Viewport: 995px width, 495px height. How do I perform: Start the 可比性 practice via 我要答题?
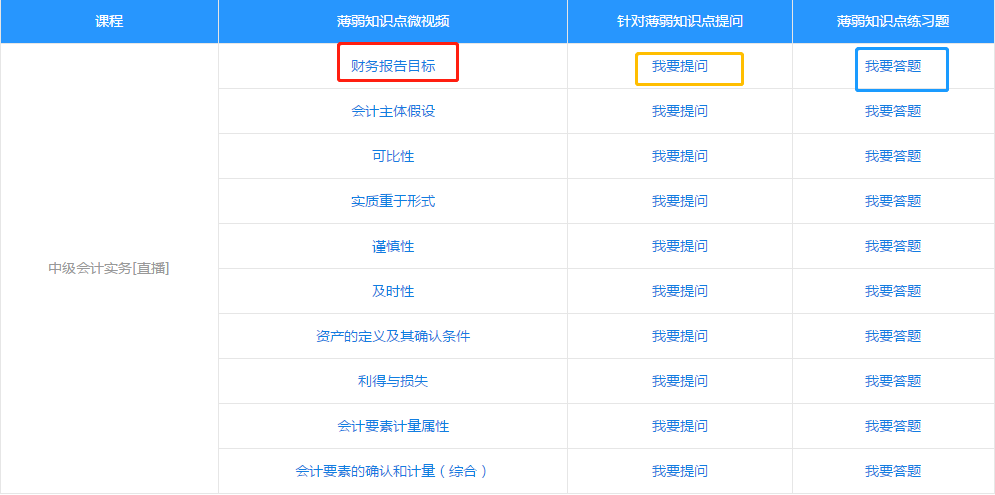click(x=893, y=156)
